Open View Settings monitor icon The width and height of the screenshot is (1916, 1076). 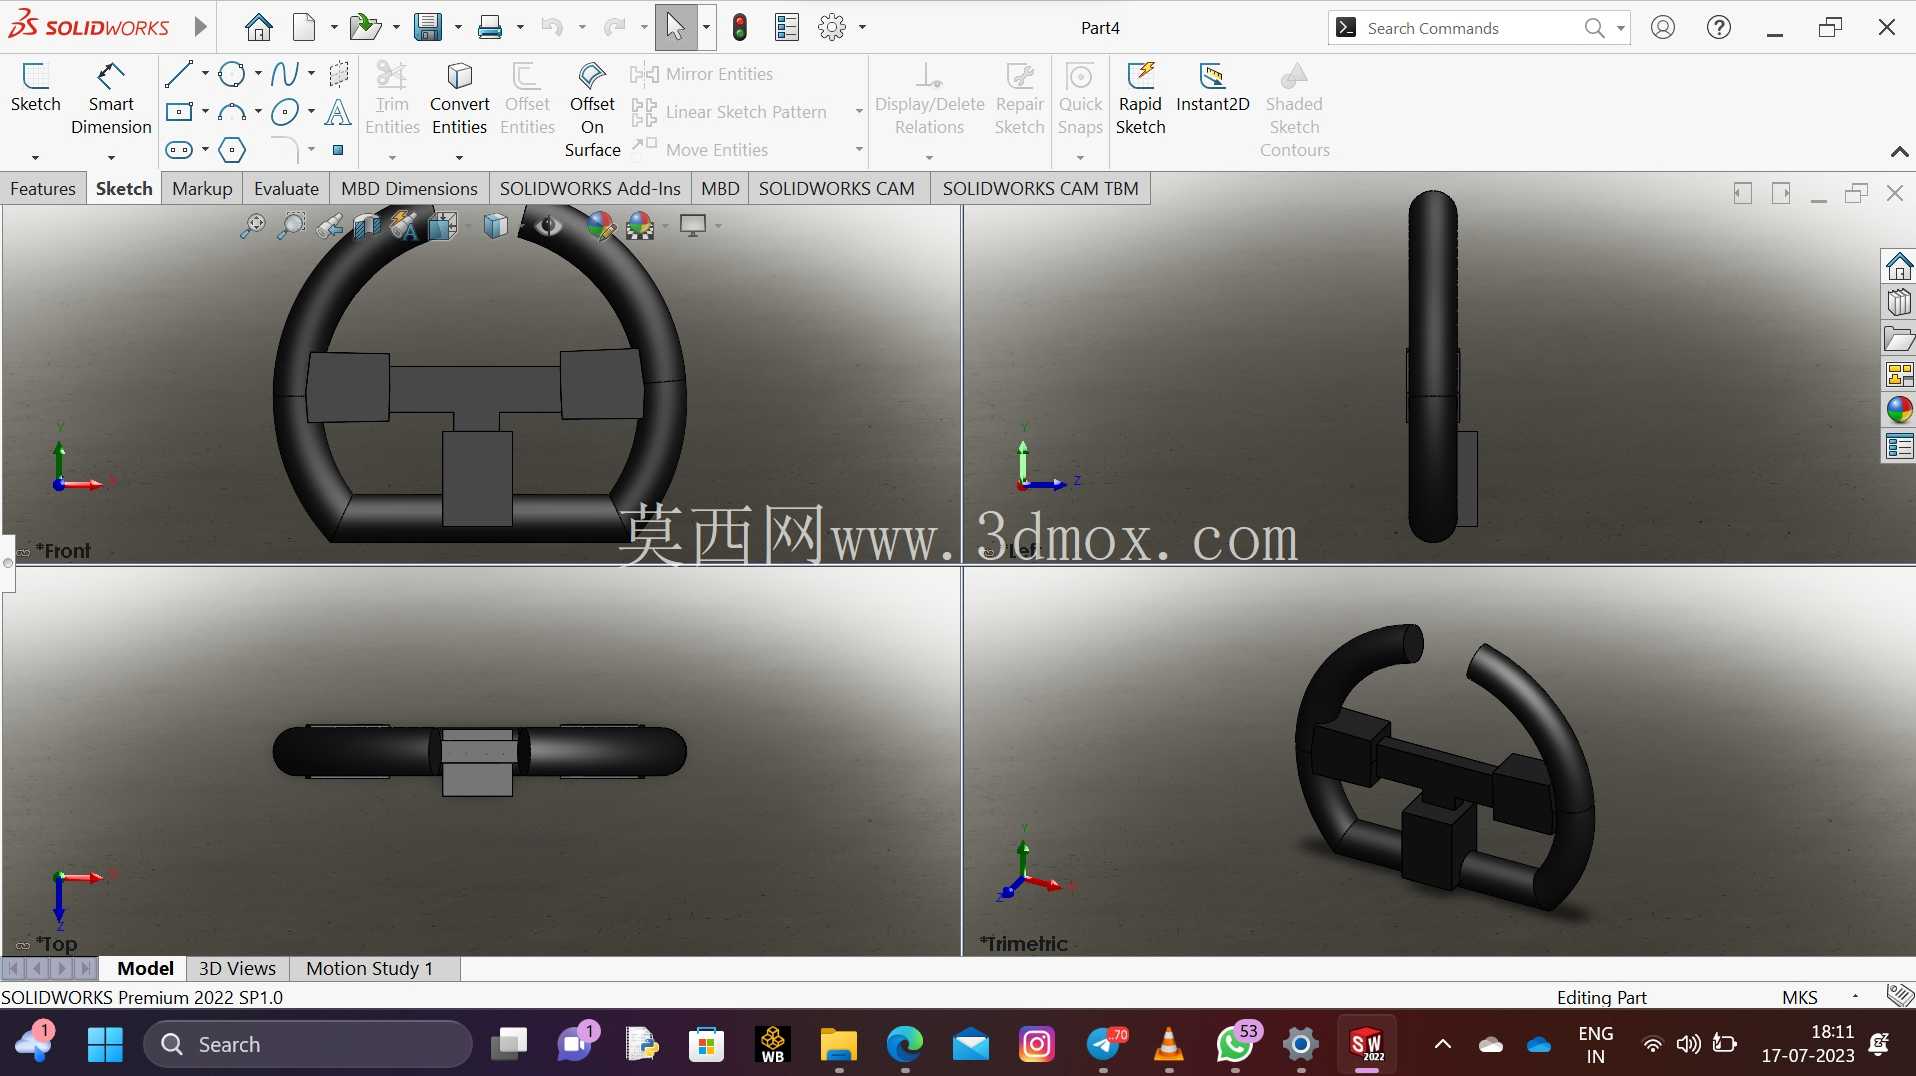click(x=692, y=226)
